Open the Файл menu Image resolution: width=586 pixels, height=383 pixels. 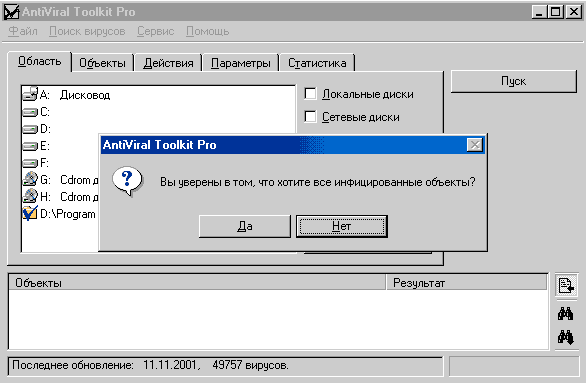coord(23,31)
